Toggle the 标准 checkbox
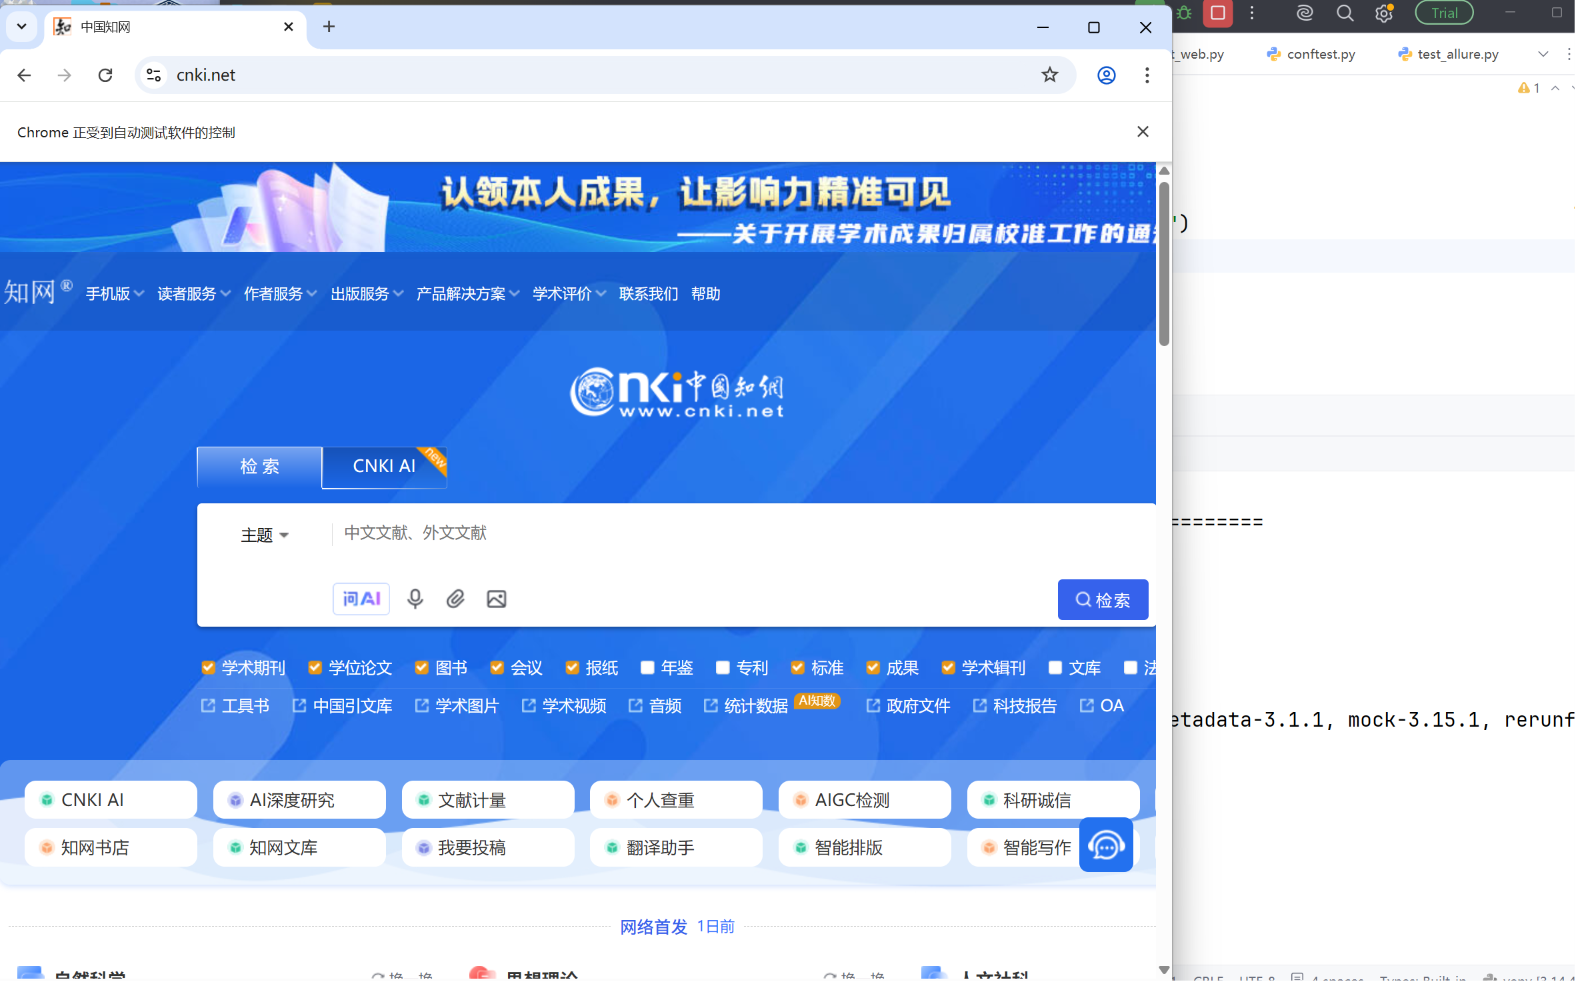 tap(798, 668)
